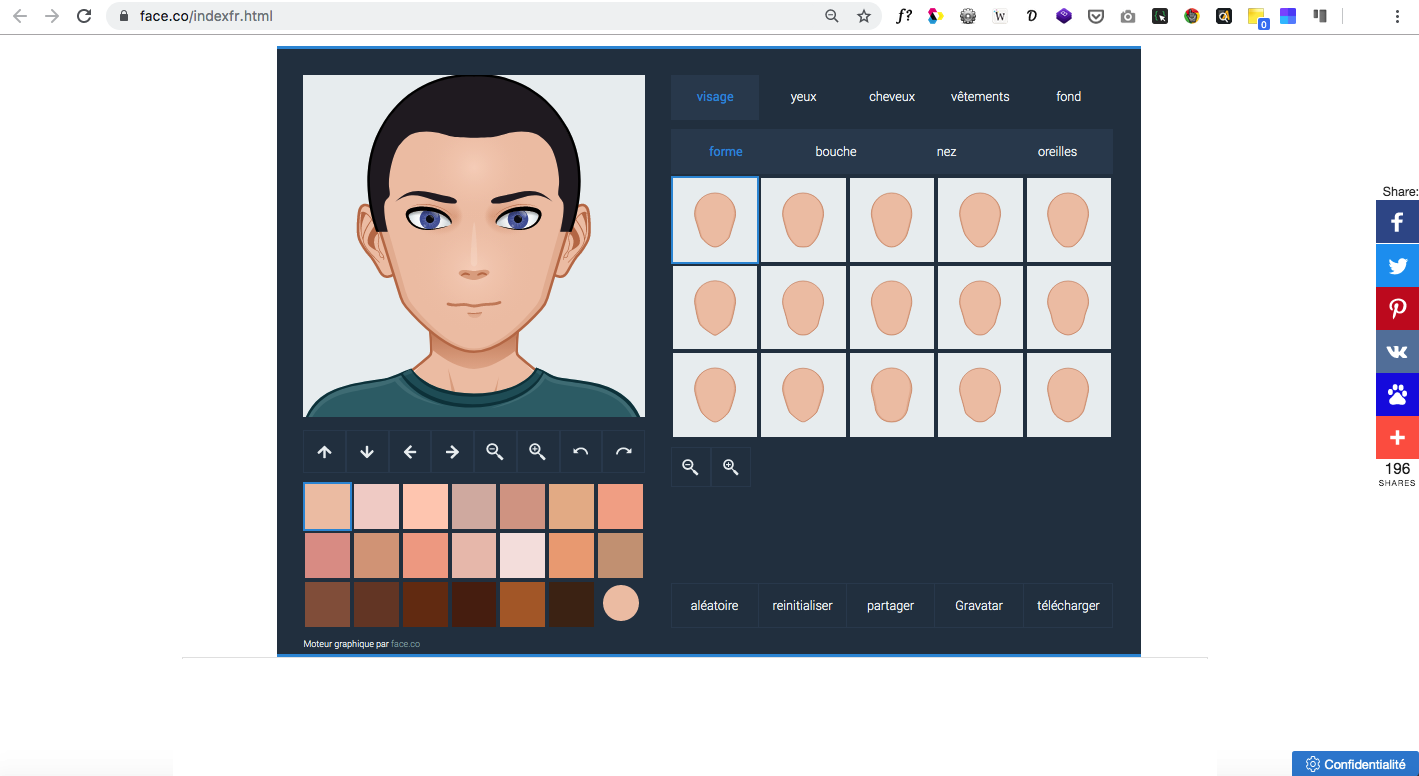Switch to the visage tab
Viewport: 1419px width, 776px height.
tap(715, 97)
